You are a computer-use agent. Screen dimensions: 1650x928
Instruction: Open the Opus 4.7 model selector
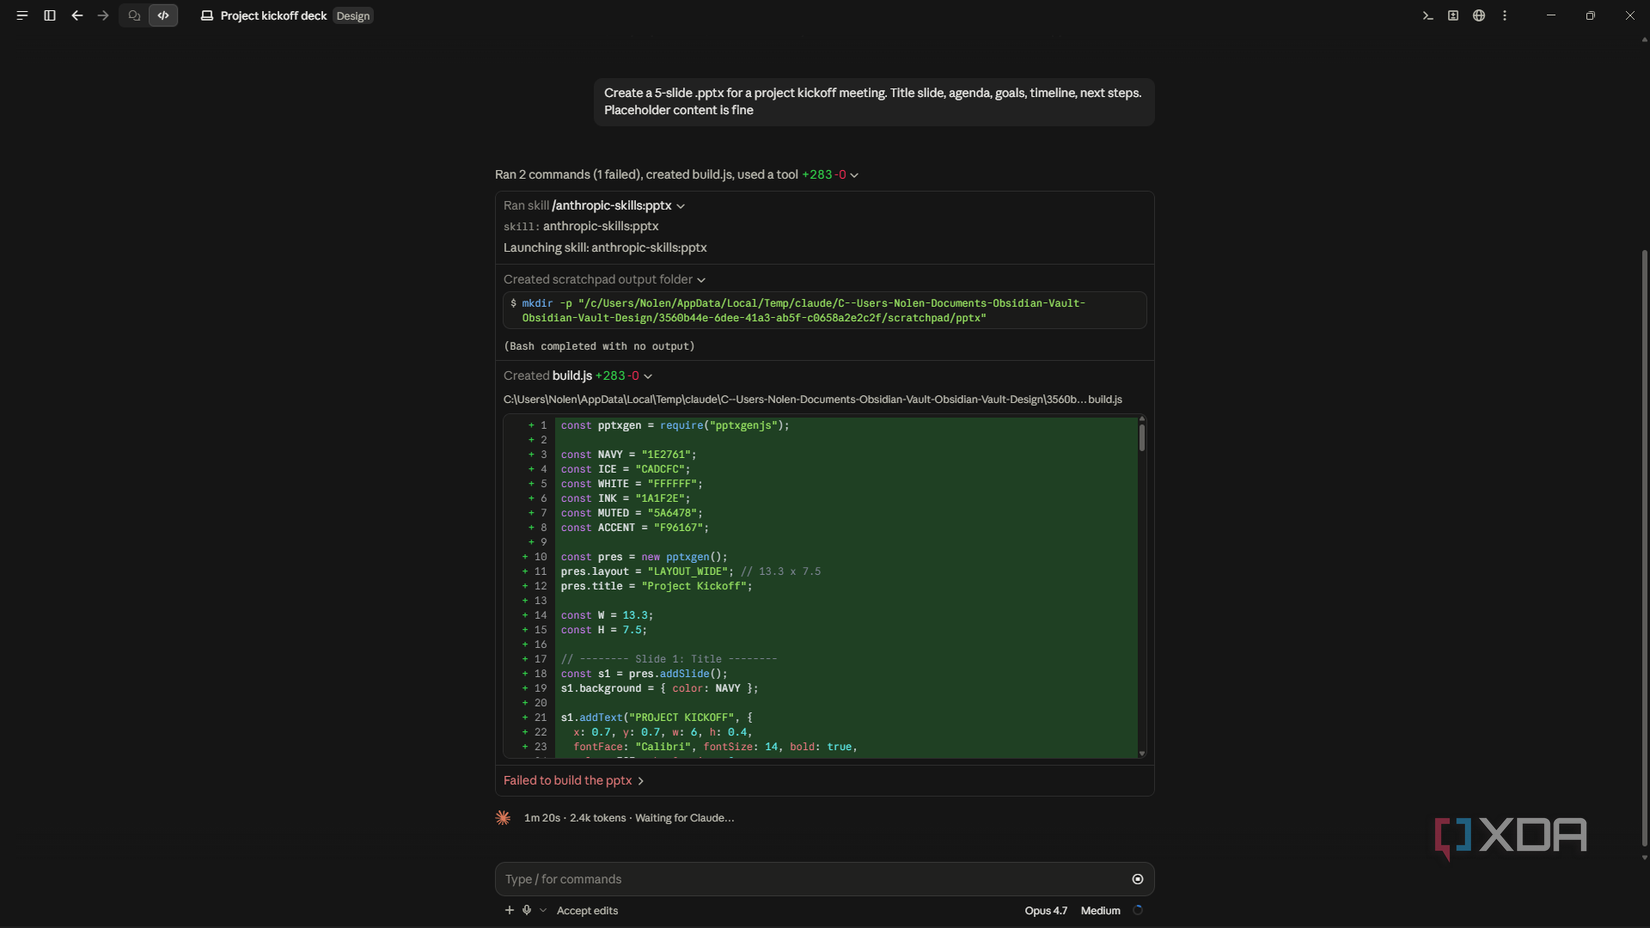coord(1045,911)
